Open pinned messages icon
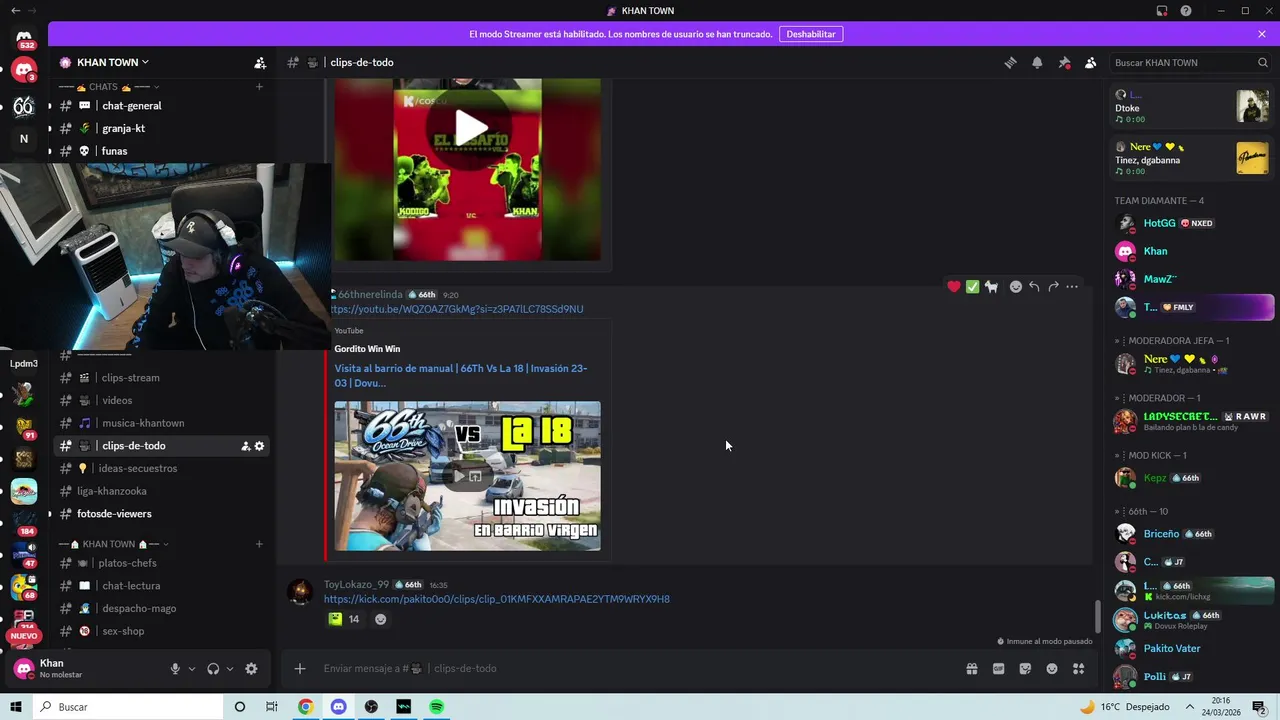This screenshot has height=720, width=1280. point(1064,62)
